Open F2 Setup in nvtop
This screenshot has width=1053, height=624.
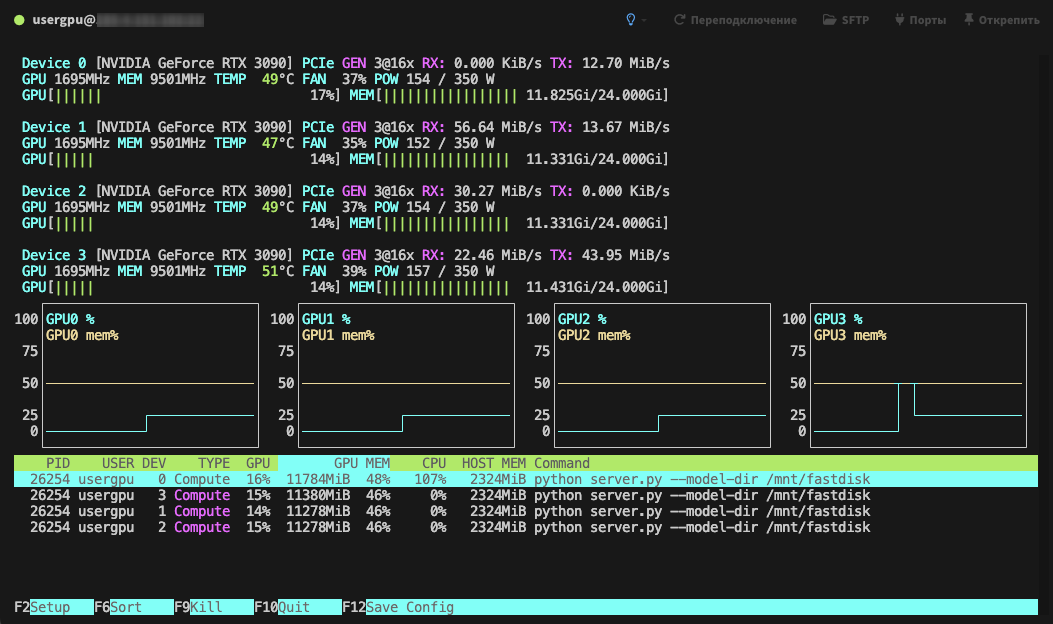tap(54, 607)
